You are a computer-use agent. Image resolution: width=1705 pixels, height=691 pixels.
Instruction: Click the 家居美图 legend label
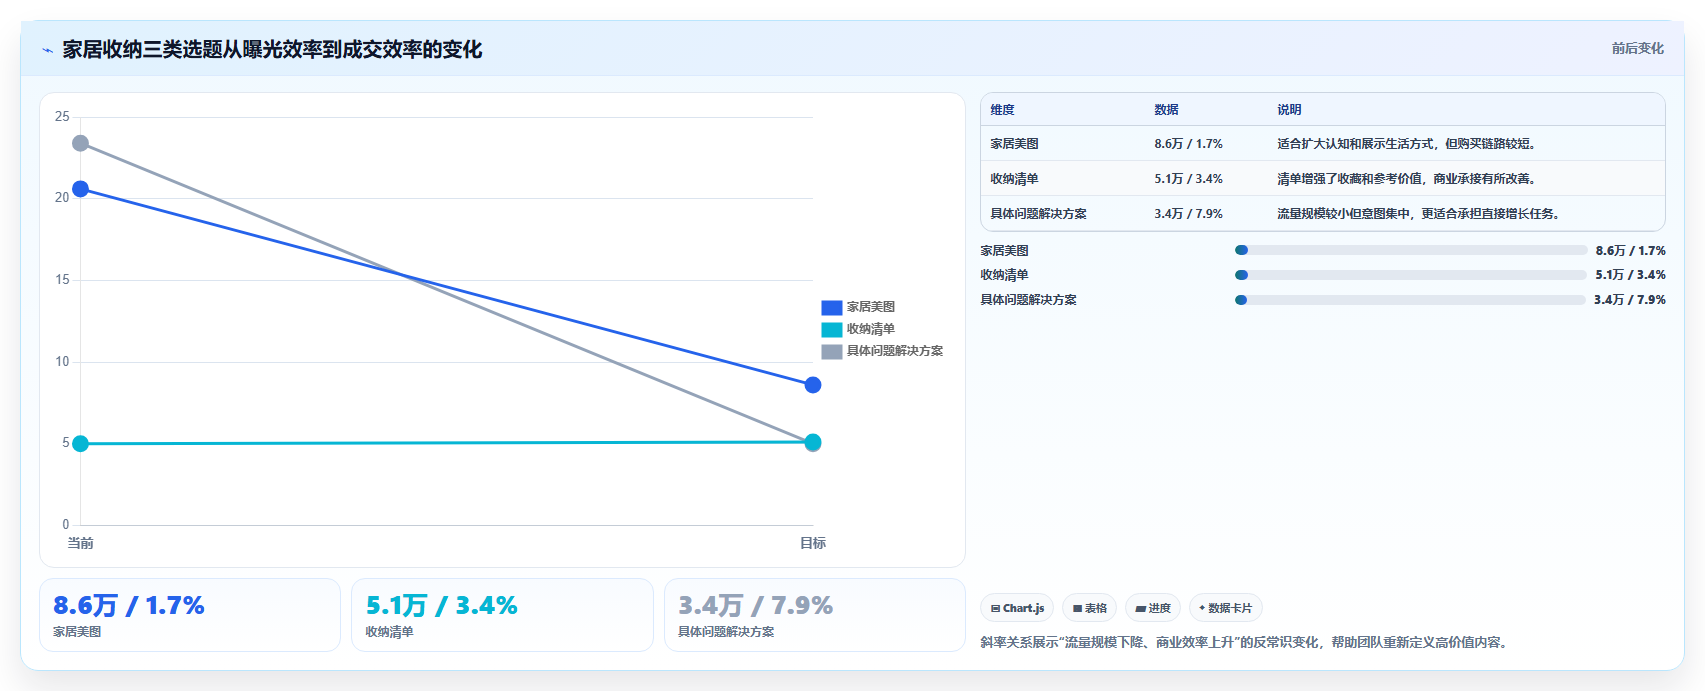tap(871, 307)
